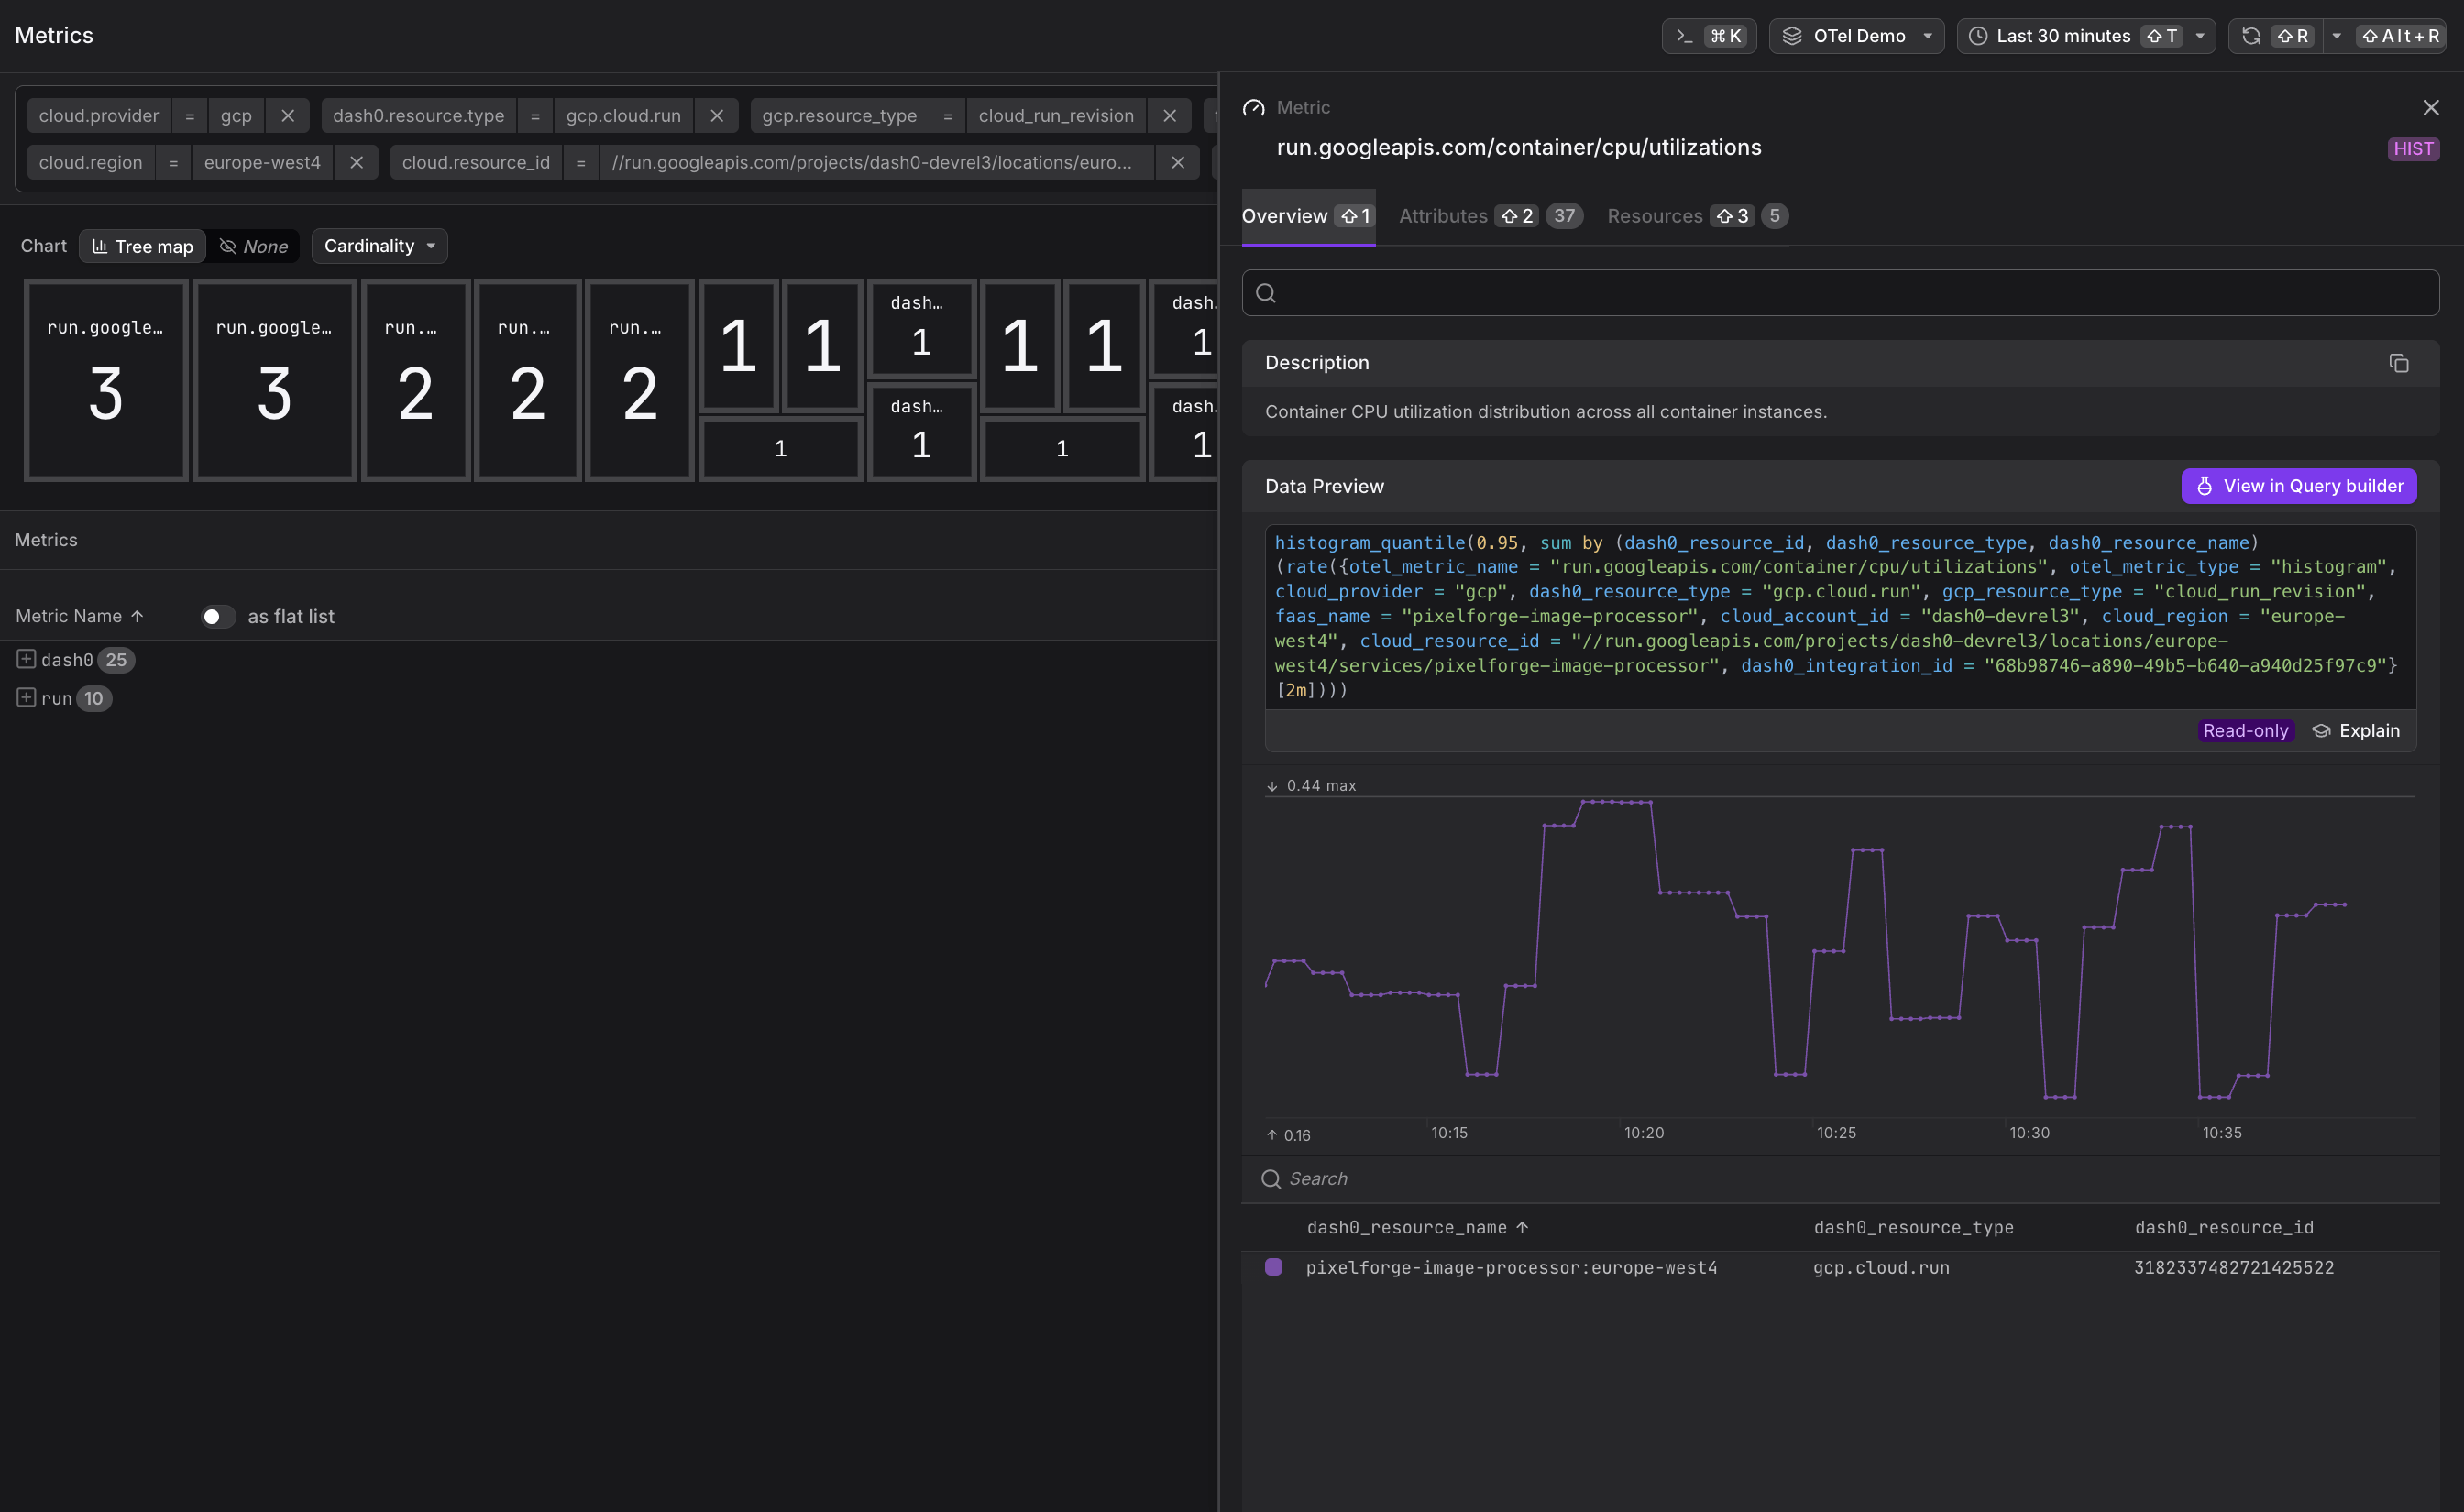
Task: Click the 10:20 time axis label
Action: (x=1643, y=1133)
